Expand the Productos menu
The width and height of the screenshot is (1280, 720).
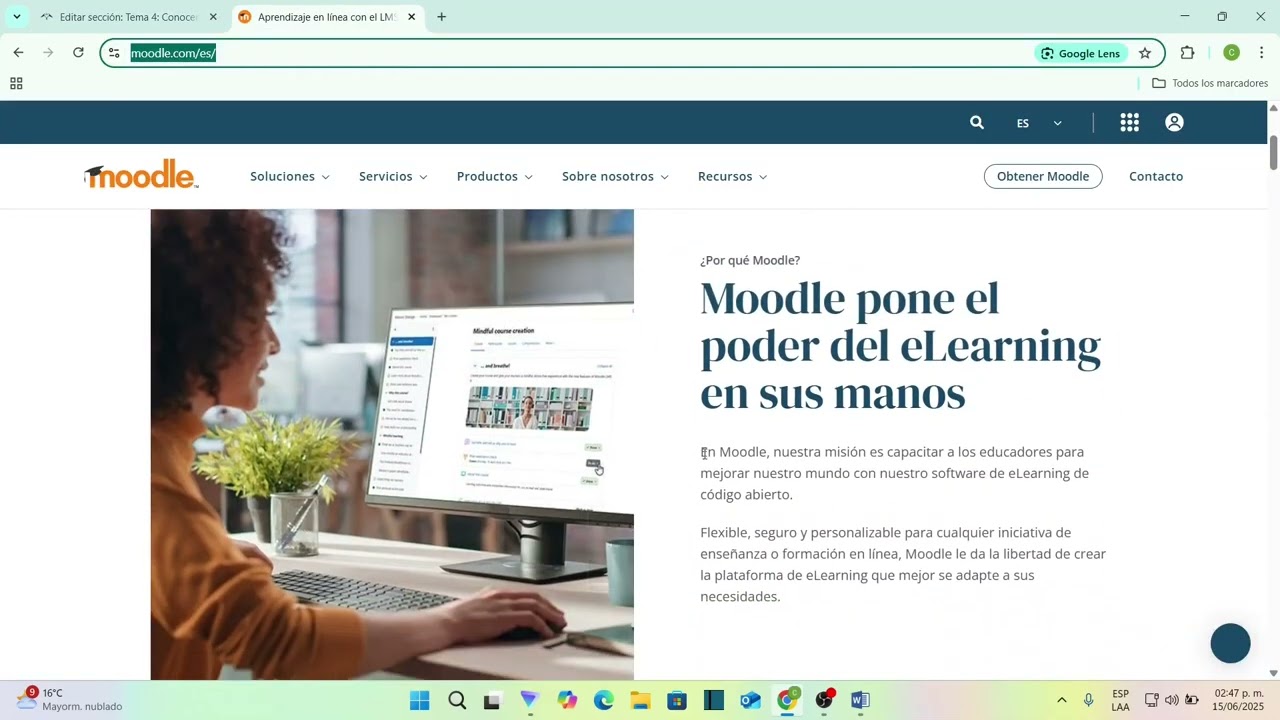coord(495,176)
